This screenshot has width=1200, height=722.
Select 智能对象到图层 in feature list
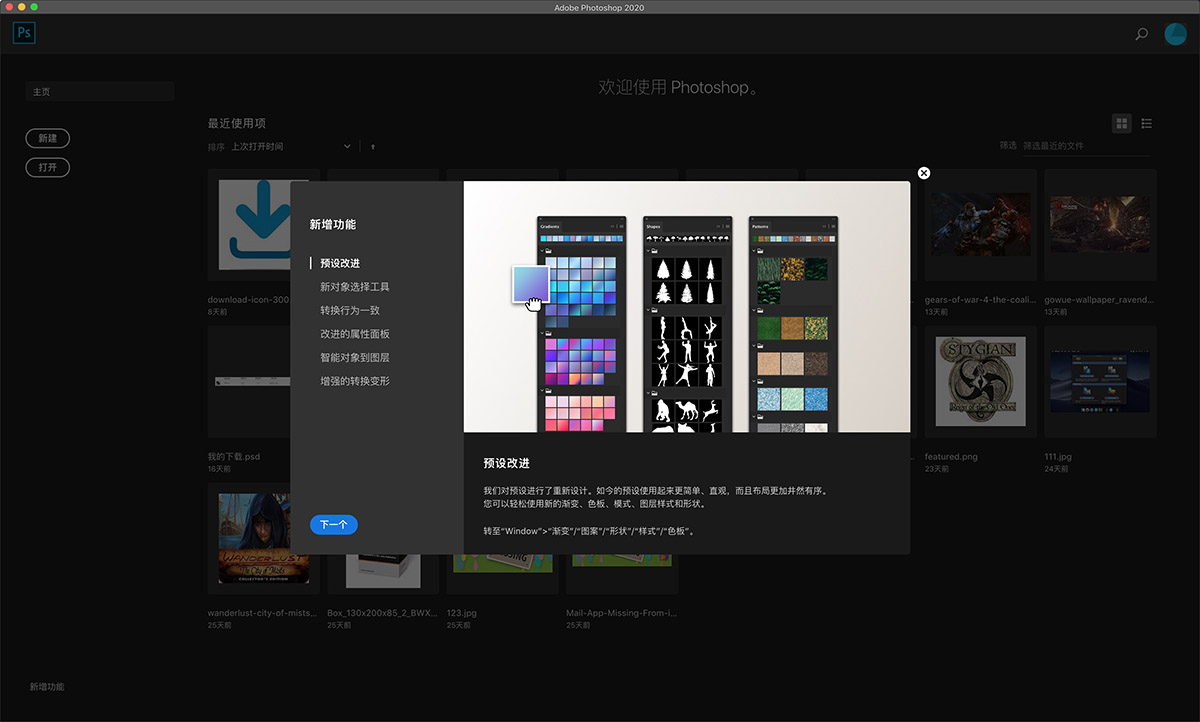[x=355, y=358]
